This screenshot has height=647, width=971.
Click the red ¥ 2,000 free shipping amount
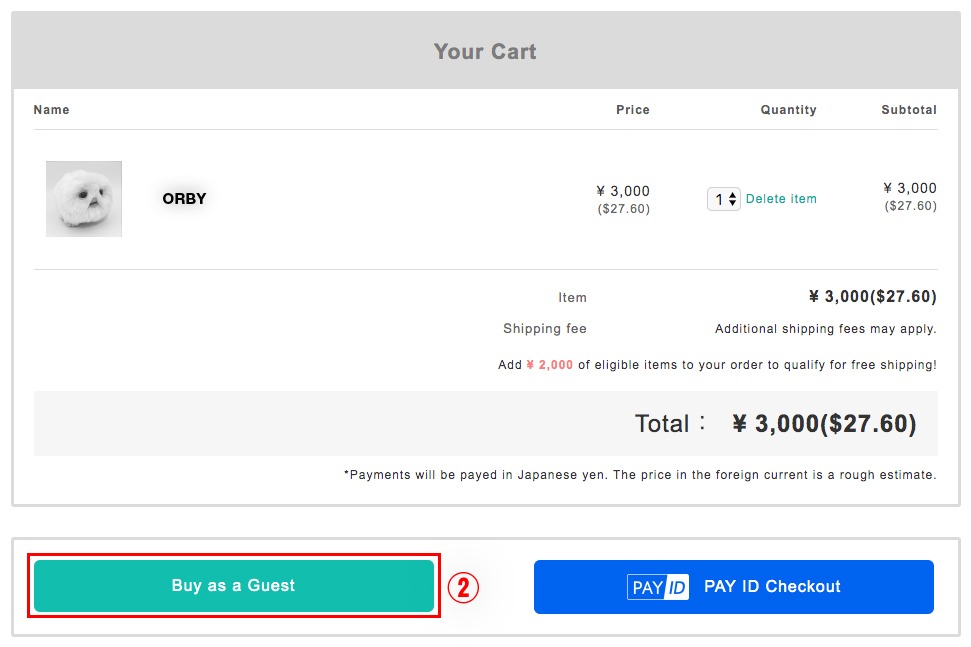point(549,365)
